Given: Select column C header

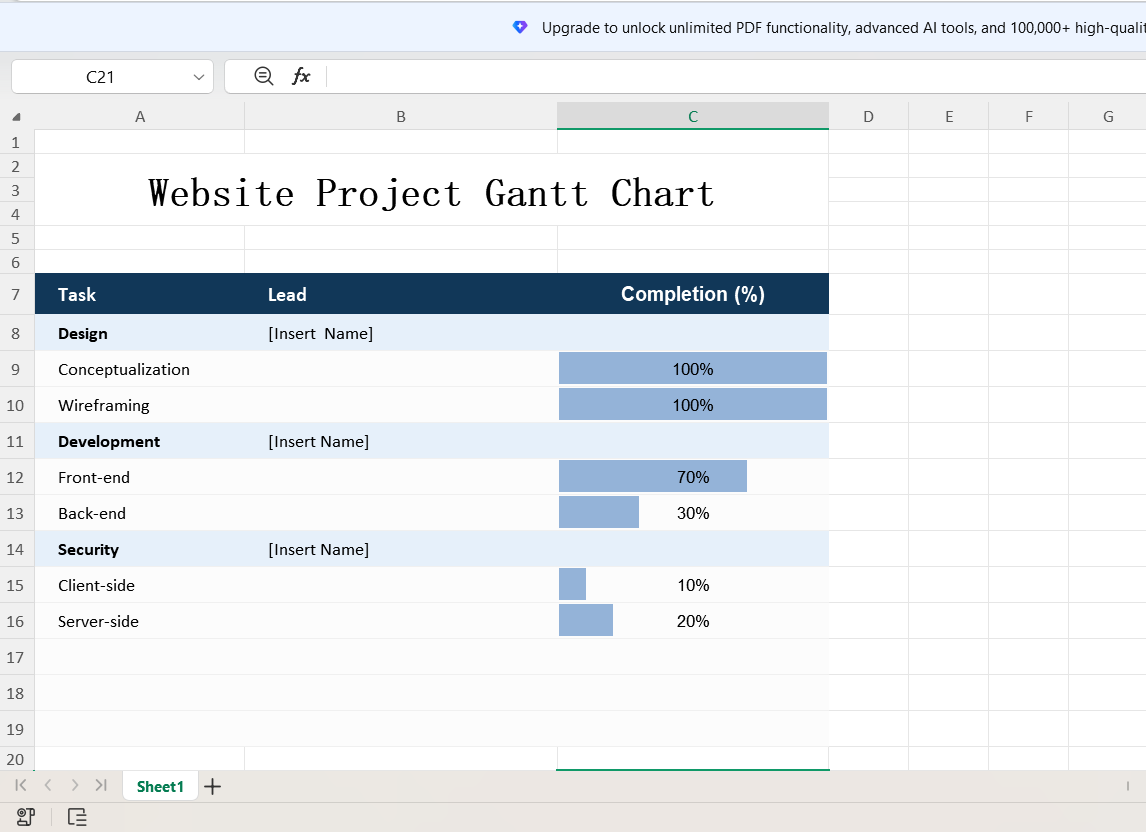Looking at the screenshot, I should (x=693, y=116).
